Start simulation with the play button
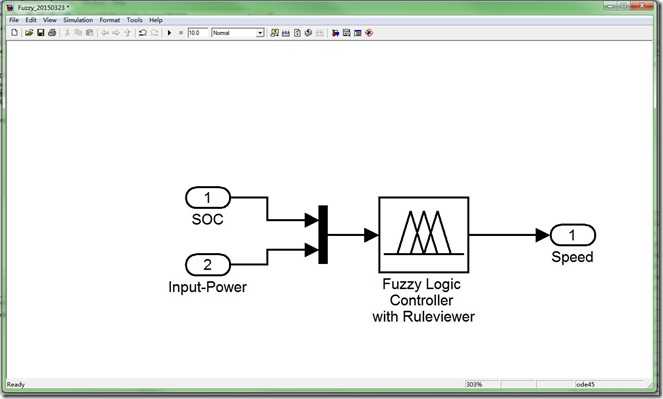The height and width of the screenshot is (399, 663). (169, 33)
